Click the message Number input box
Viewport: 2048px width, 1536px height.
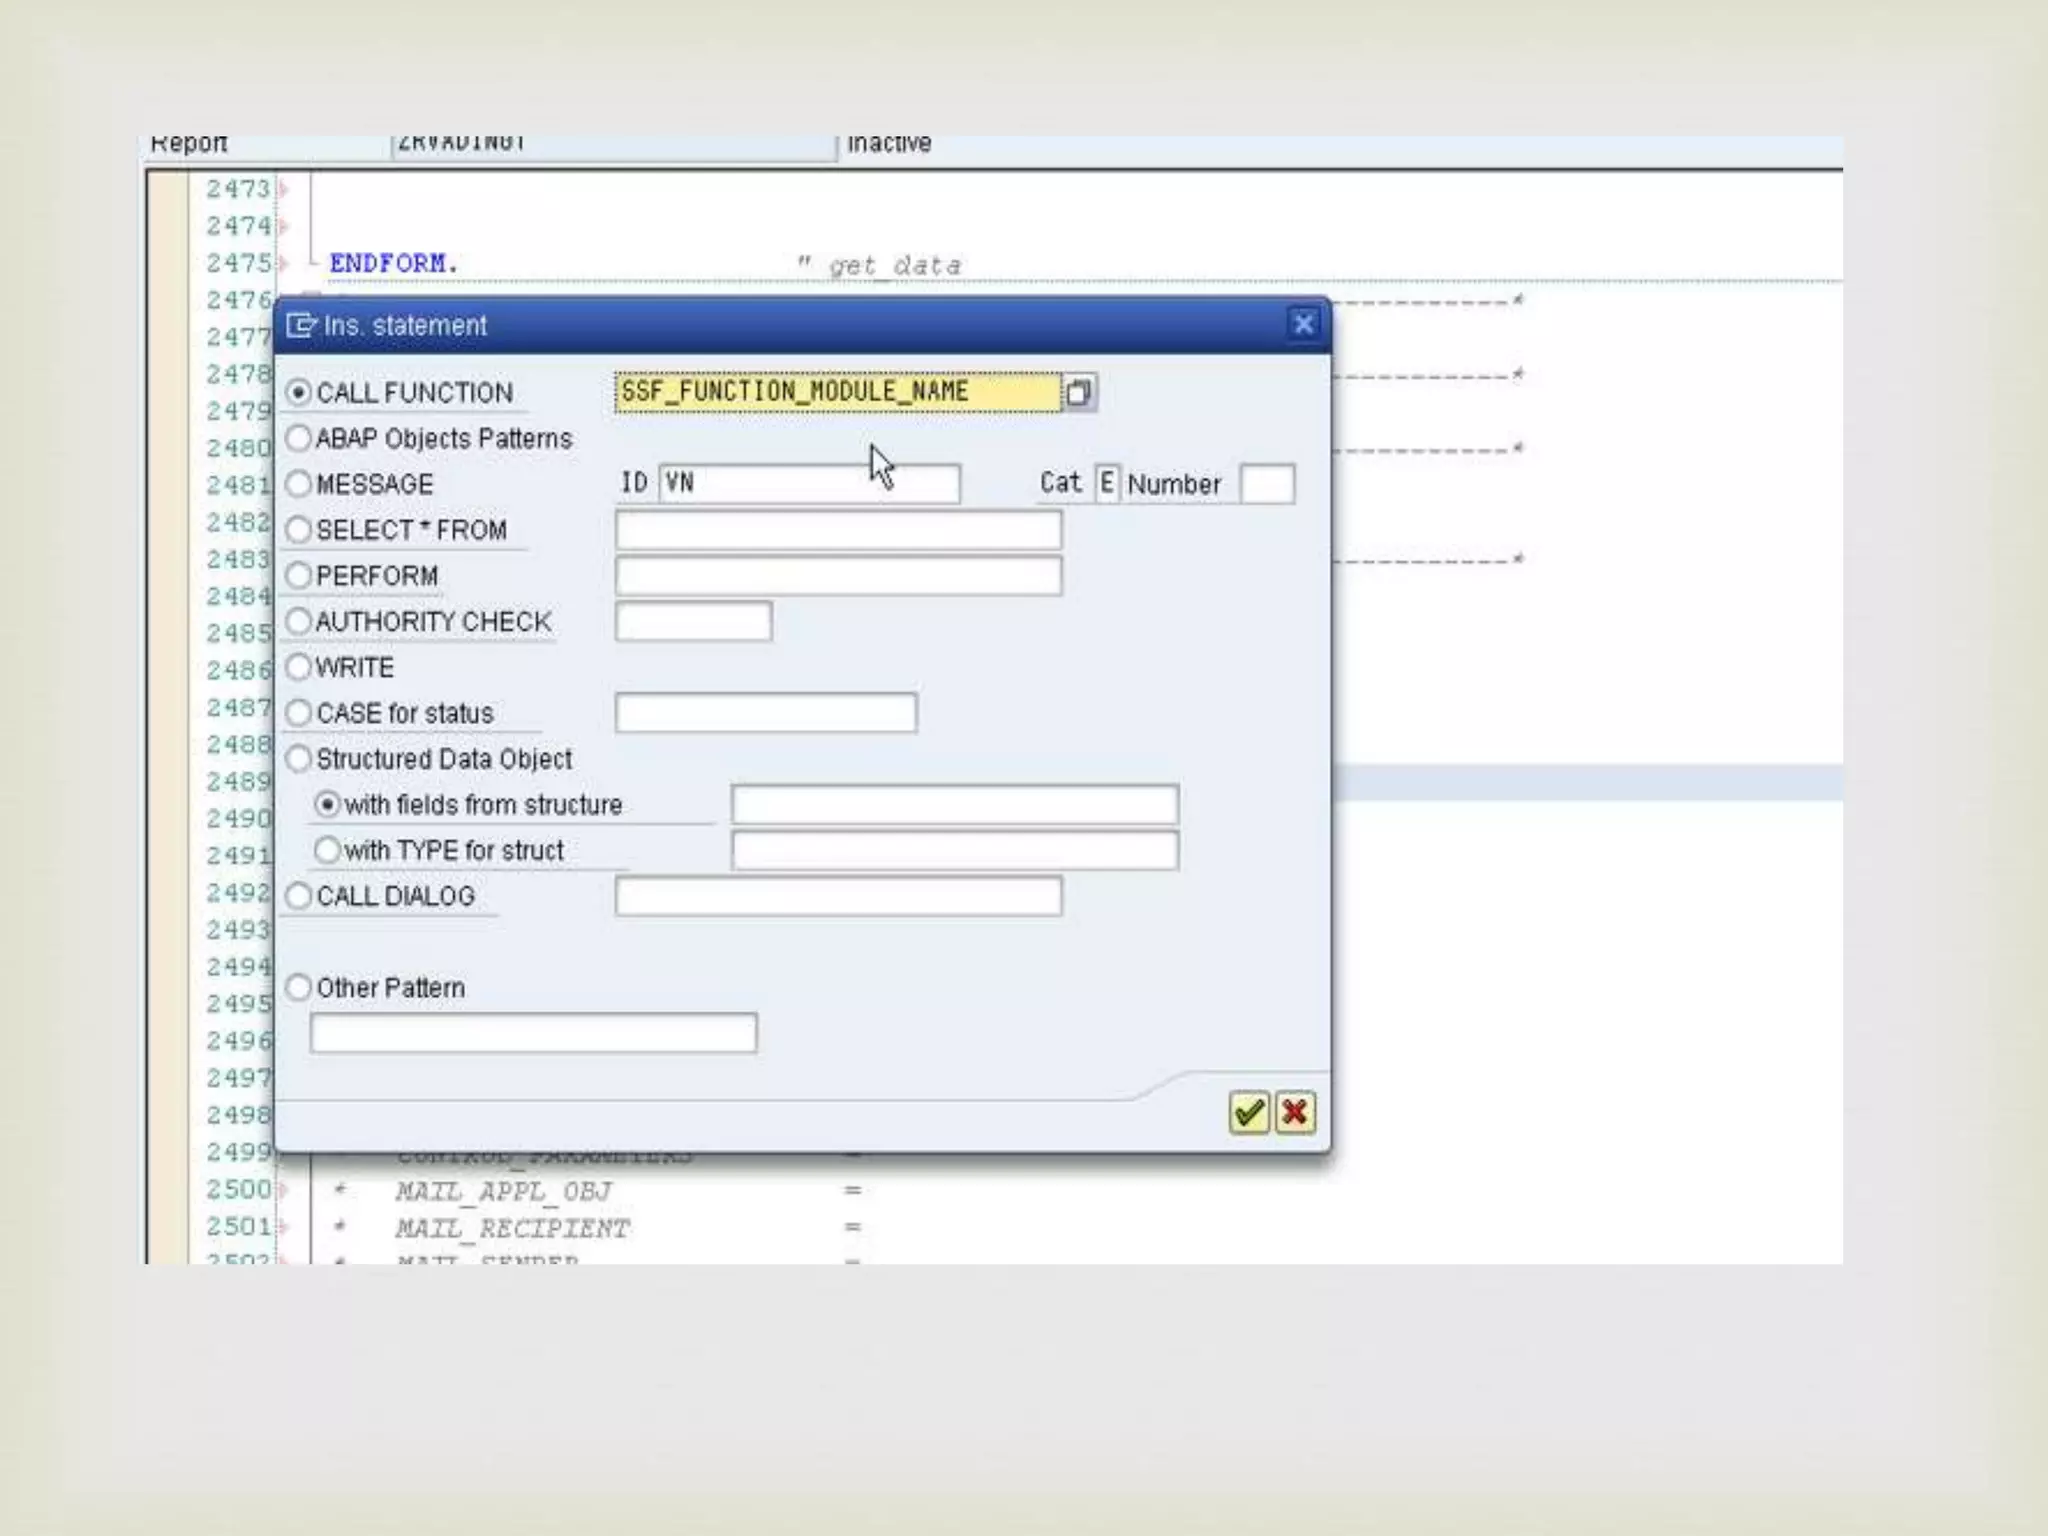tap(1266, 484)
